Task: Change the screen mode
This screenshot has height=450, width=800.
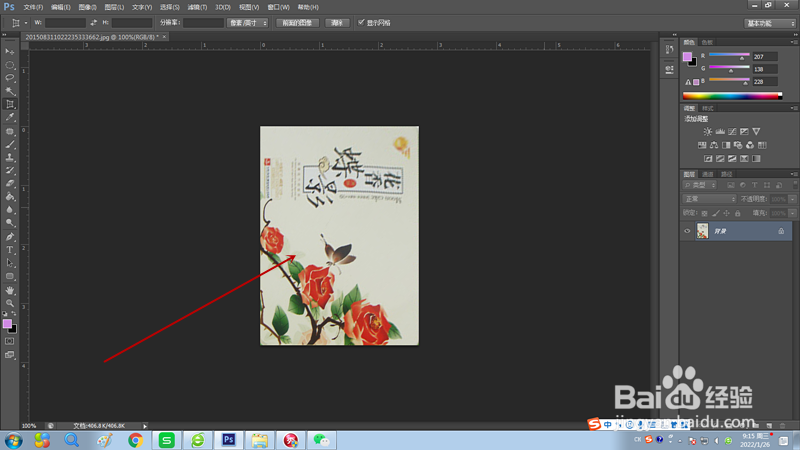Action: [10, 355]
